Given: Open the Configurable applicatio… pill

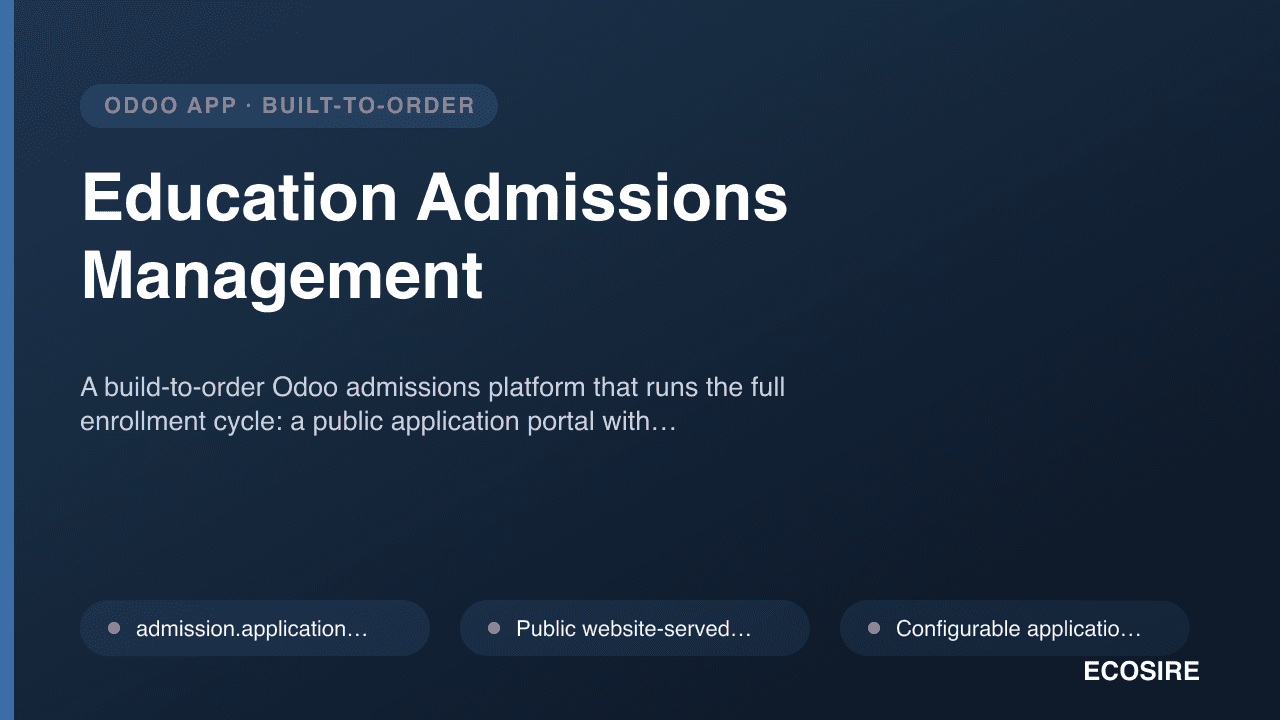Looking at the screenshot, I should 1015,628.
